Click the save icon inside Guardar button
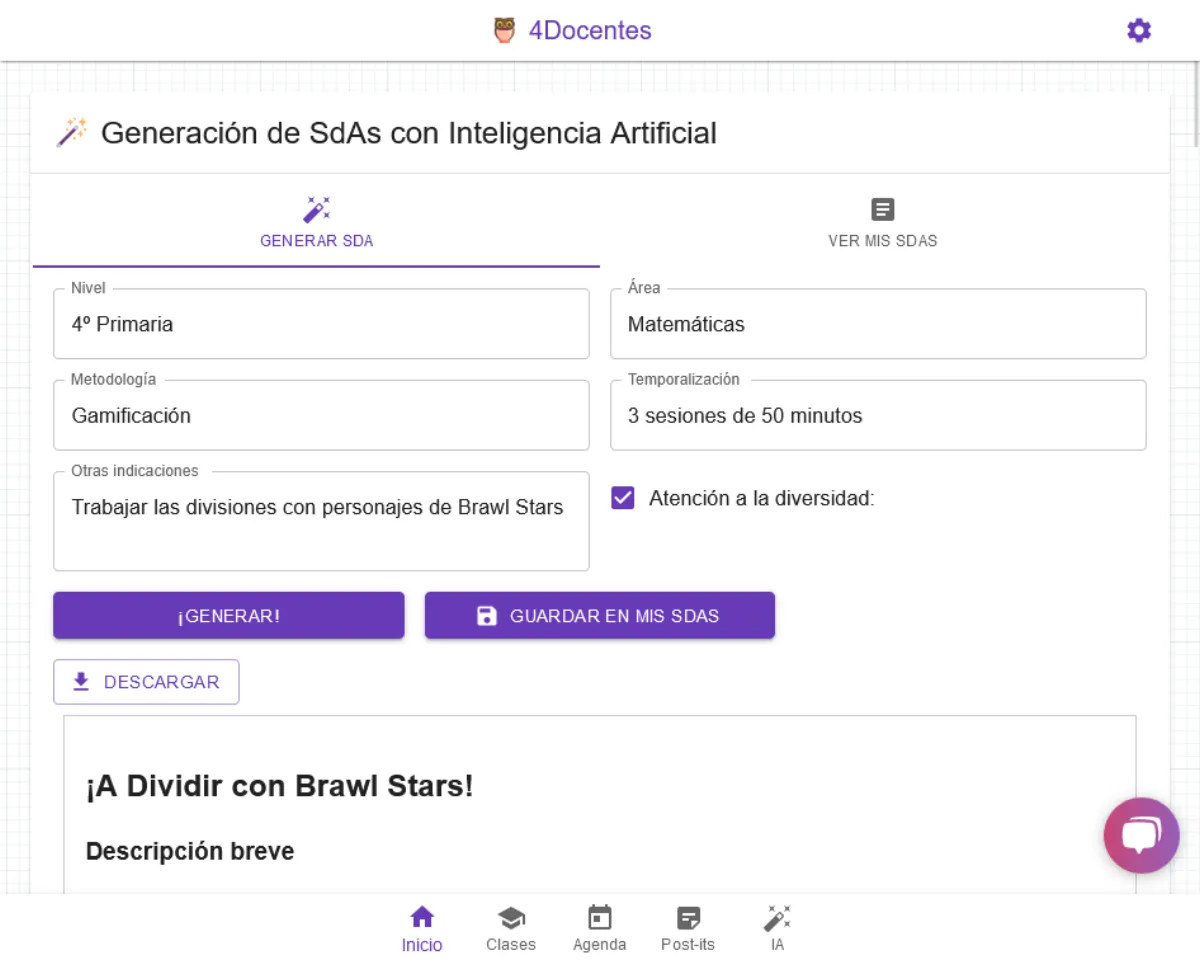The height and width of the screenshot is (965, 1200). 487,616
